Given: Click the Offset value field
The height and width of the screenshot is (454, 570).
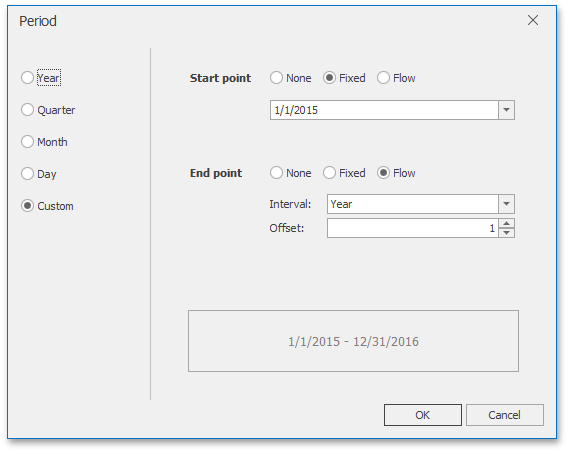Looking at the screenshot, I should point(413,228).
